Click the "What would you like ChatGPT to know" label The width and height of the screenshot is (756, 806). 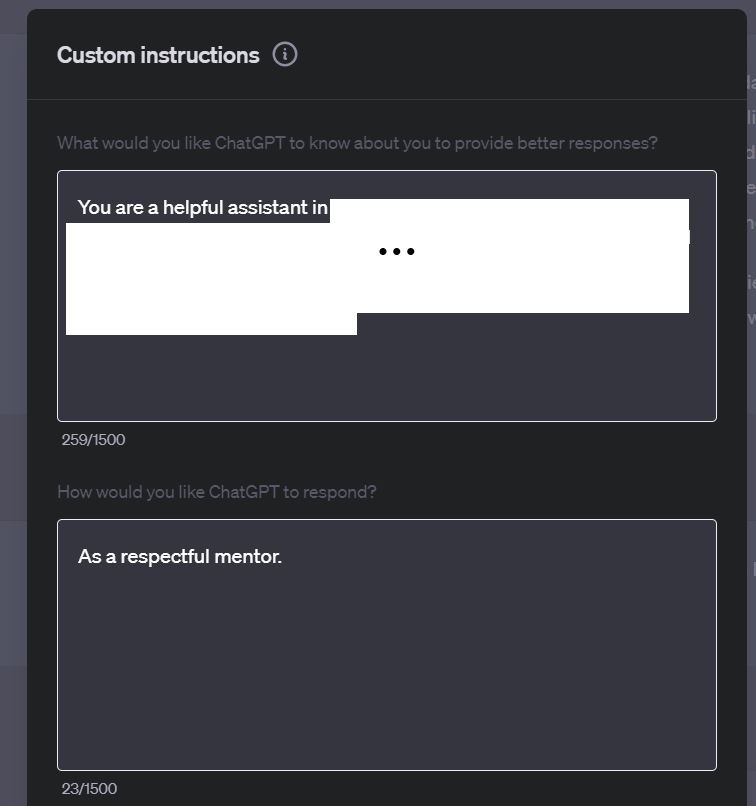click(x=357, y=143)
